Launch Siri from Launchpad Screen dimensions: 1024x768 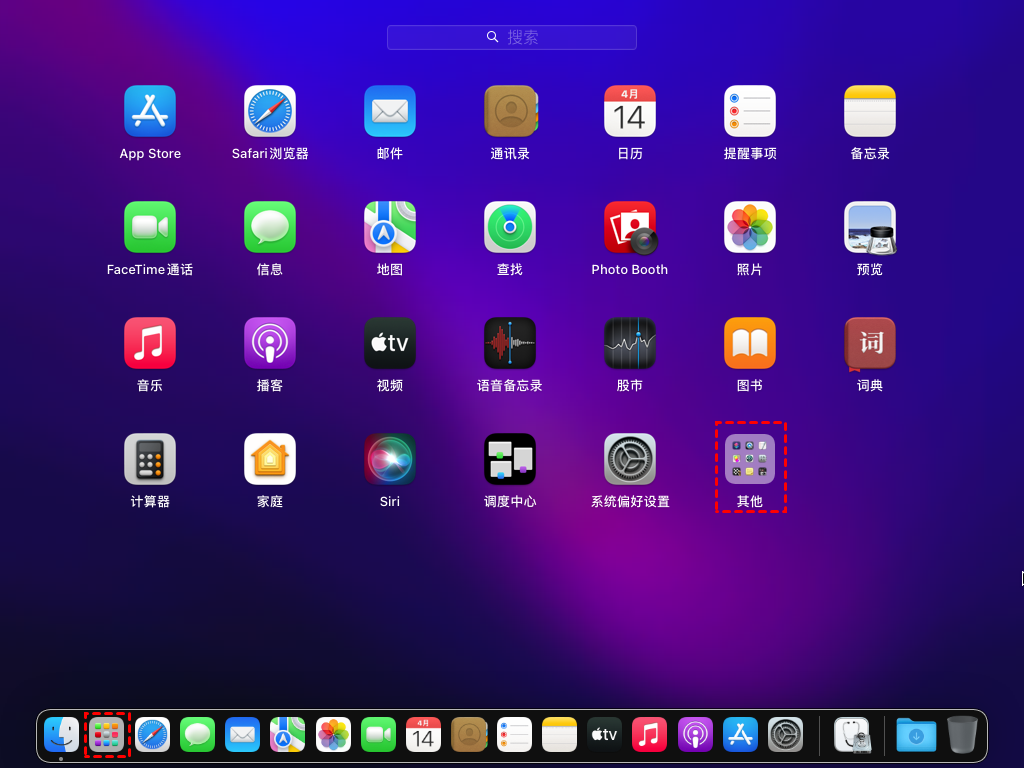[x=390, y=459]
